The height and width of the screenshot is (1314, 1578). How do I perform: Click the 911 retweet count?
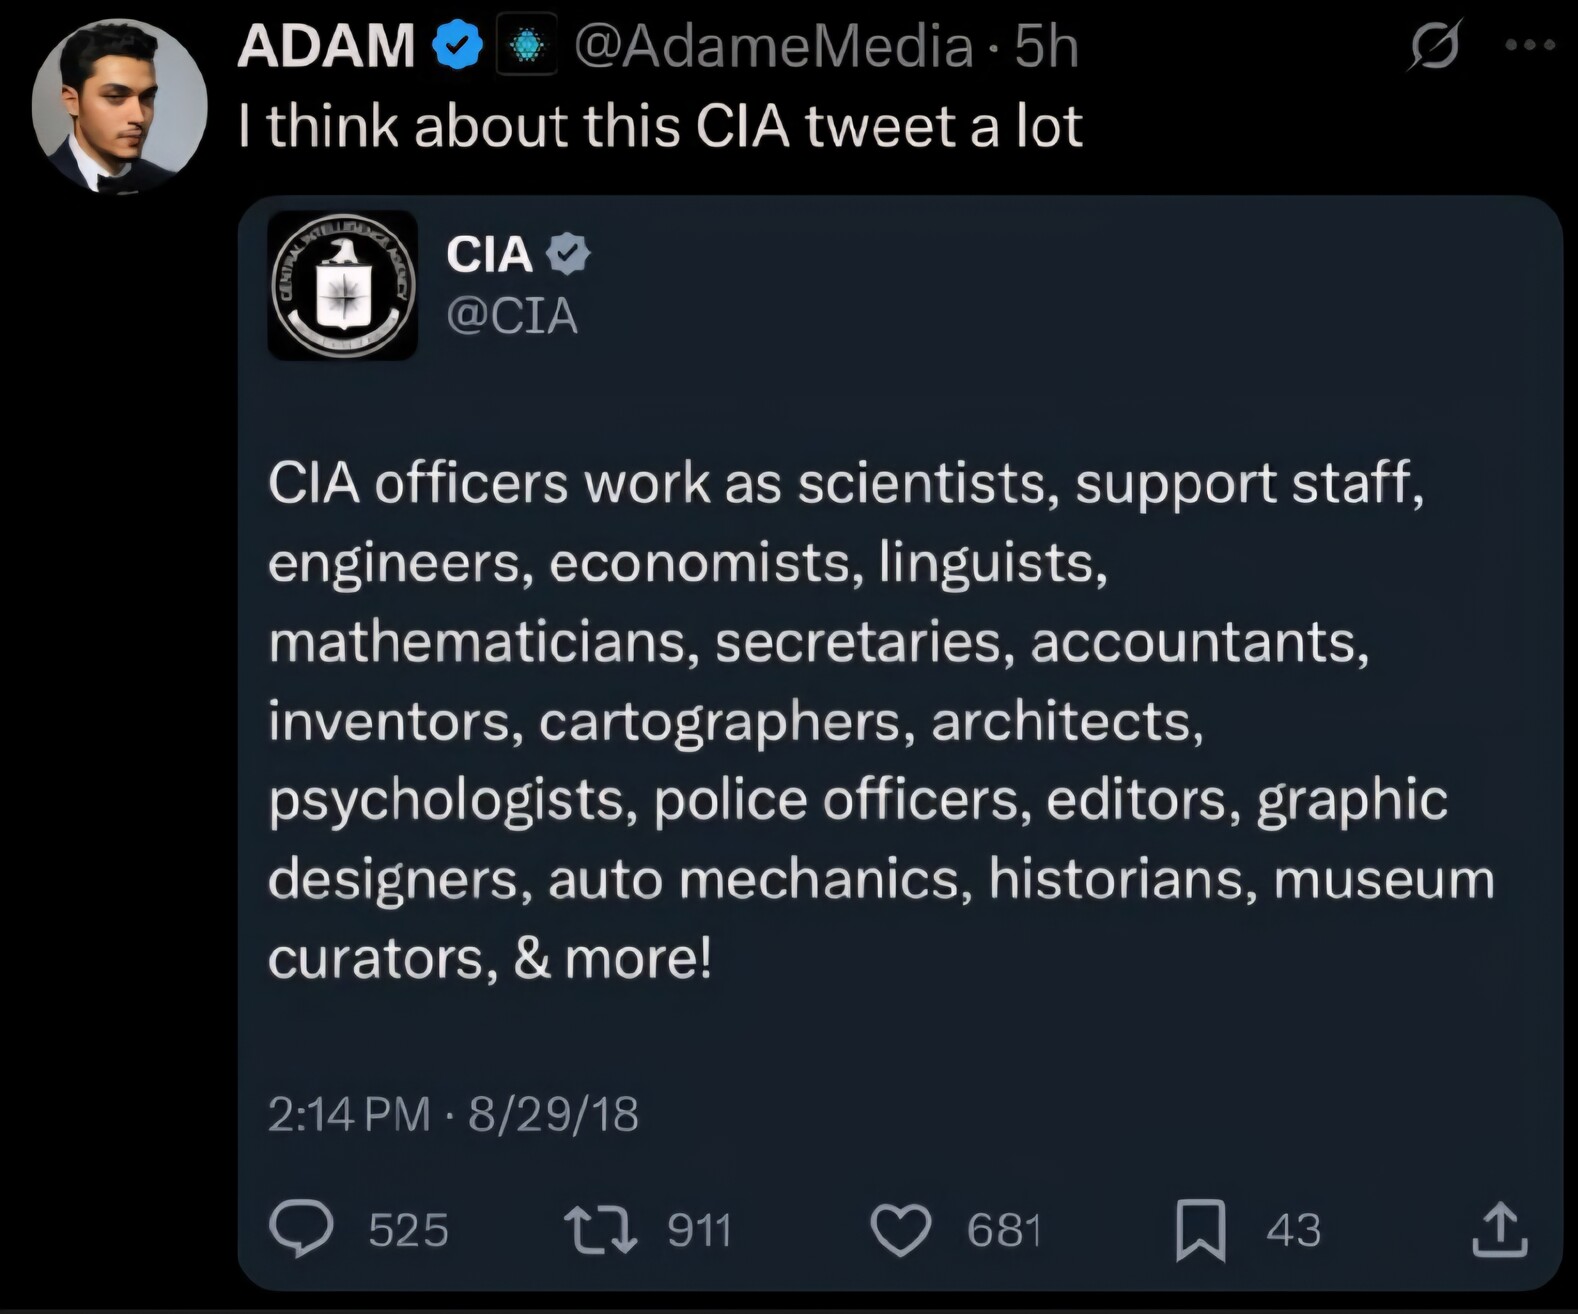[x=700, y=1230]
